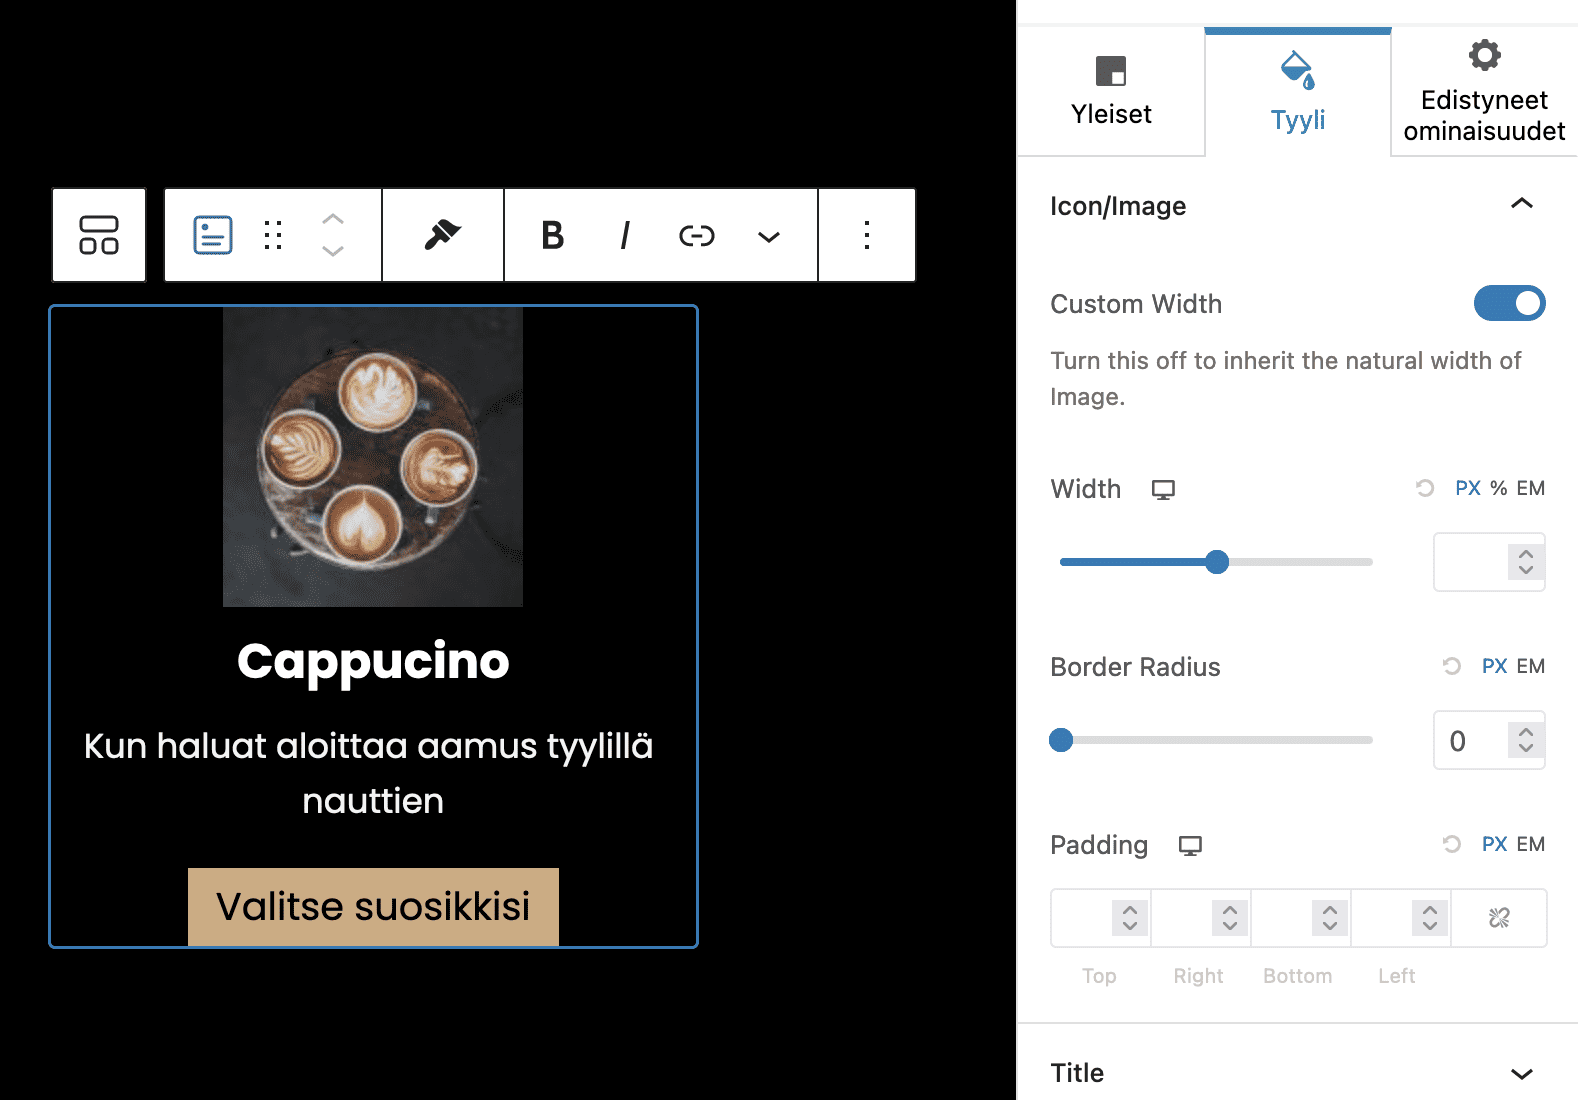Click the Border Radius slider handle

tap(1061, 740)
